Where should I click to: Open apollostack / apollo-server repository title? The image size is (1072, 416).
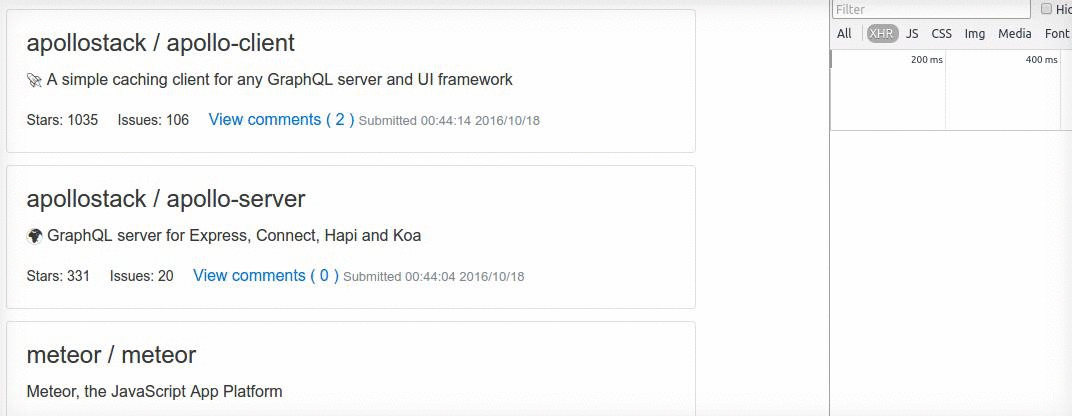click(x=166, y=199)
